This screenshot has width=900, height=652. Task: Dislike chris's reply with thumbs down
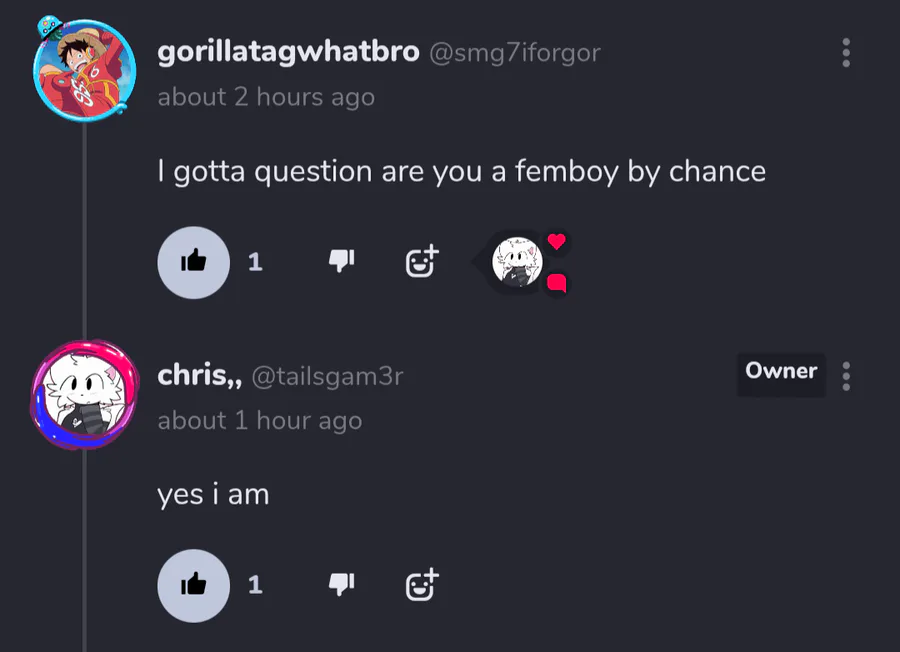point(342,584)
